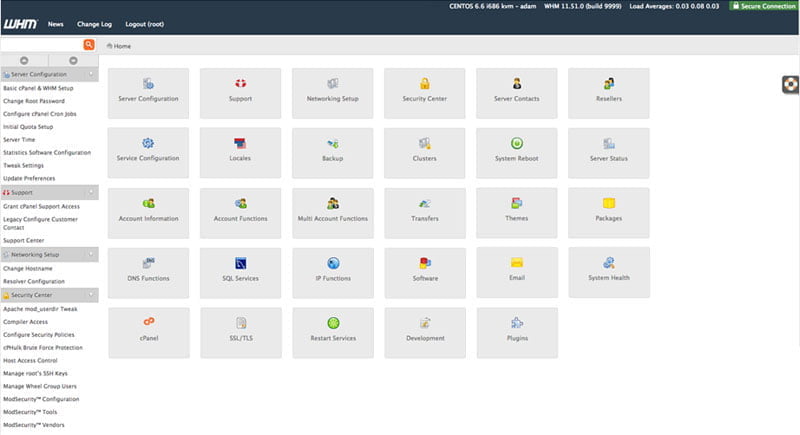
Task: Collapse the Server Configuration sidebar section
Action: (91, 74)
